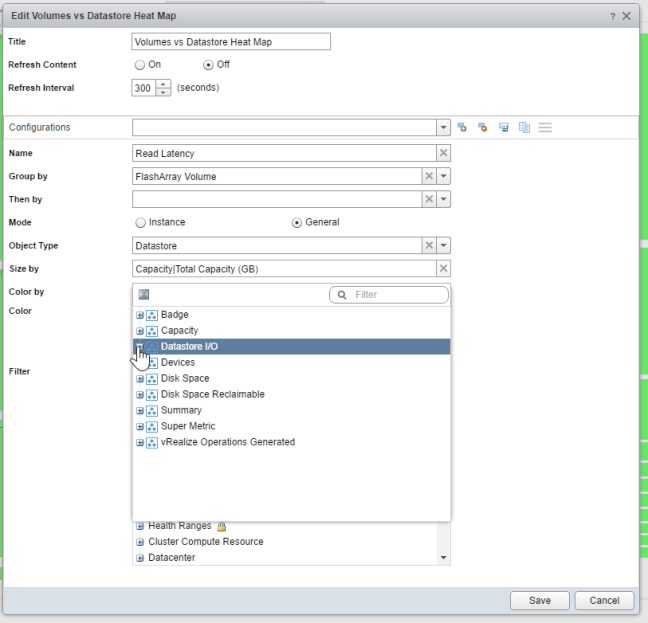This screenshot has width=648, height=623.
Task: Clear the Size by field value
Action: (x=444, y=269)
